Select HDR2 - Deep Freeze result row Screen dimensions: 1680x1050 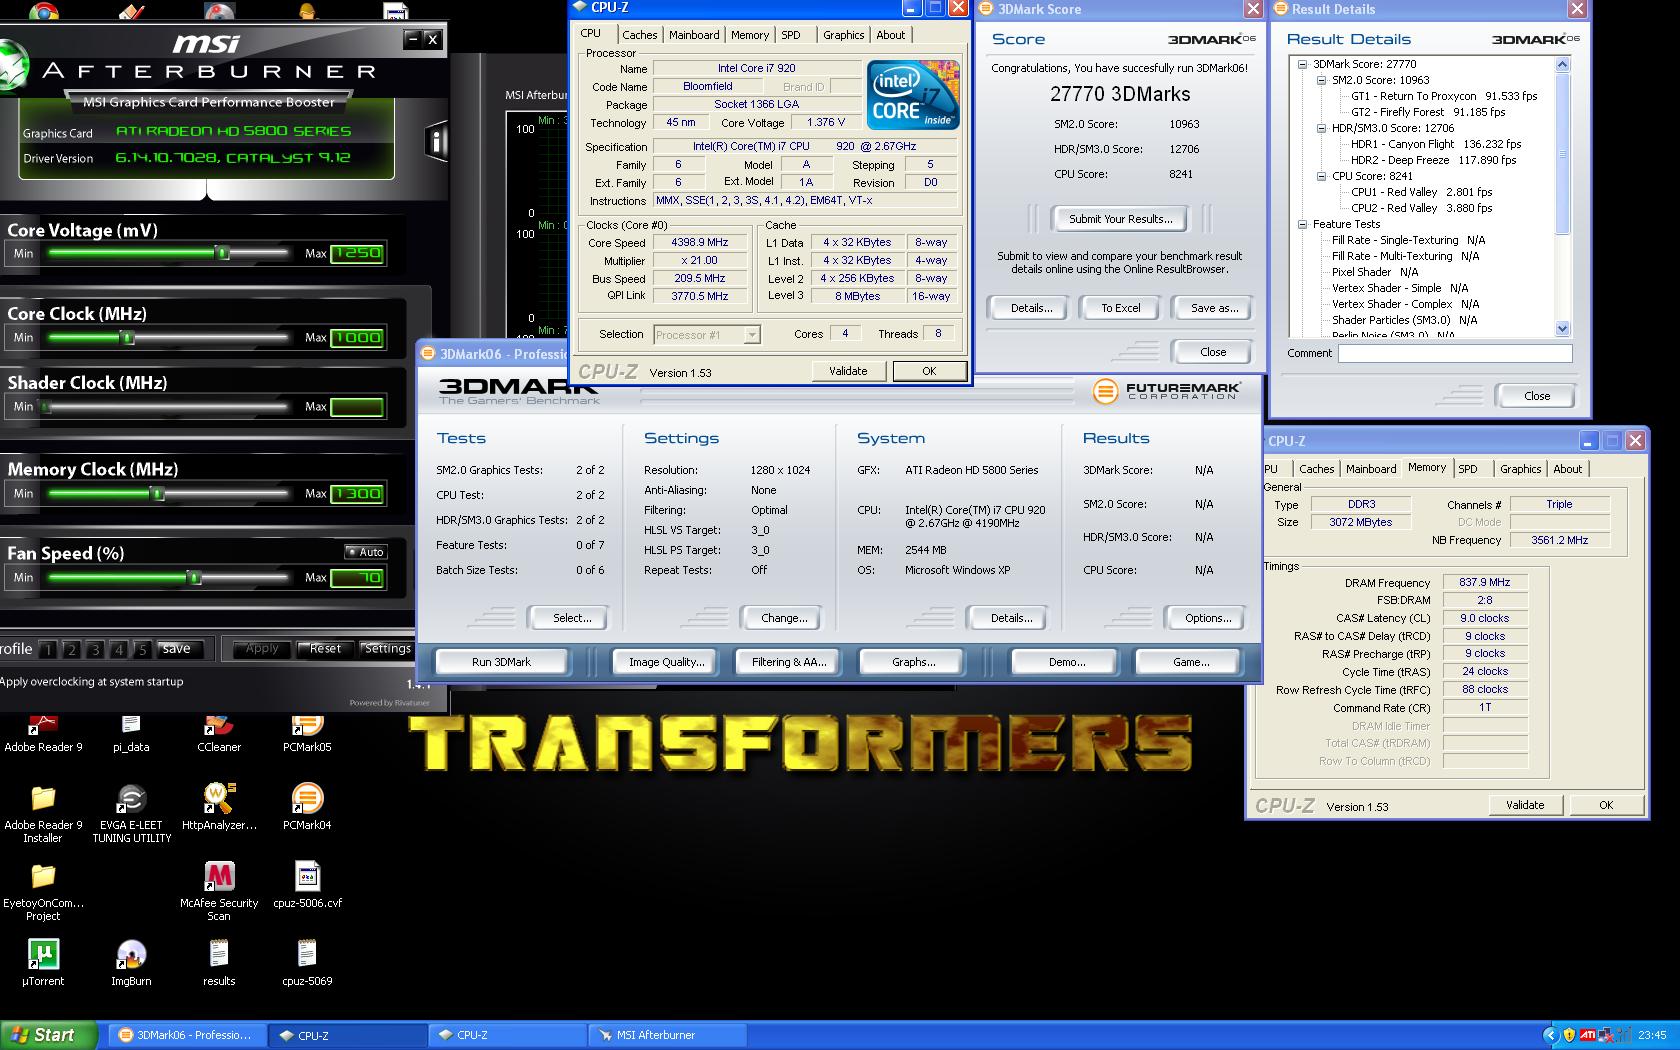point(1433,160)
